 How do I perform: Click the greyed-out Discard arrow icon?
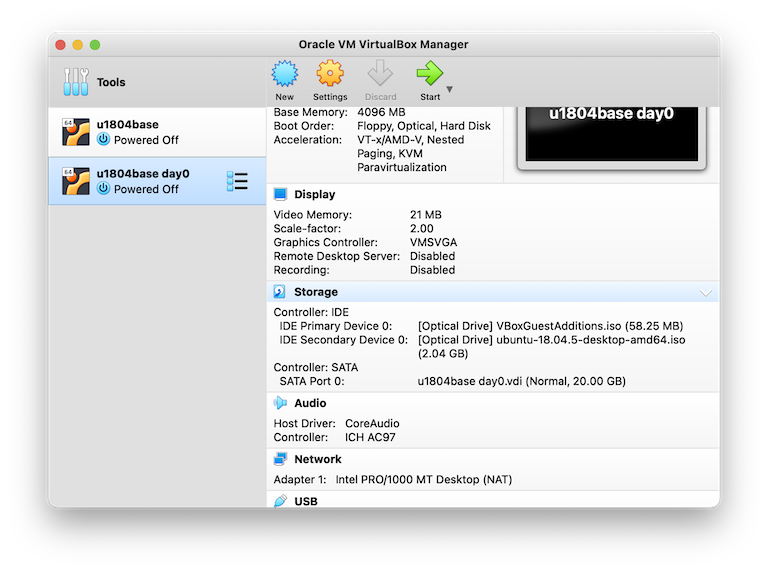pyautogui.click(x=380, y=73)
